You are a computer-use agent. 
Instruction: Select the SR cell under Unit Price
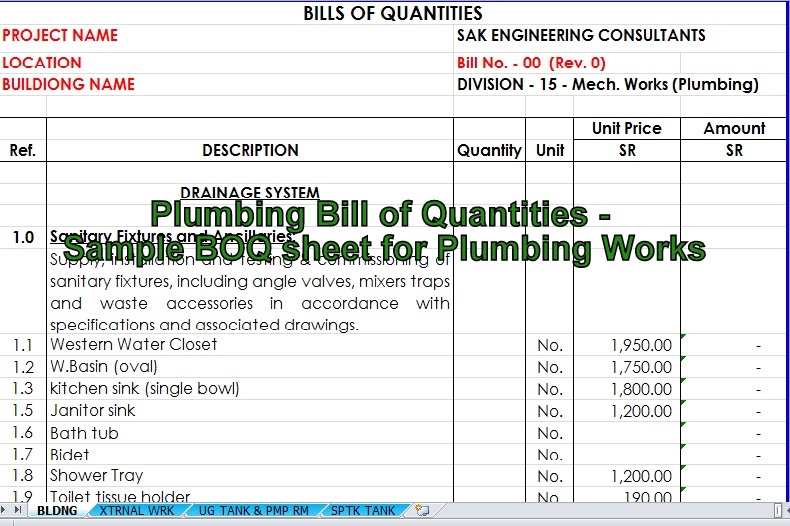coord(627,150)
